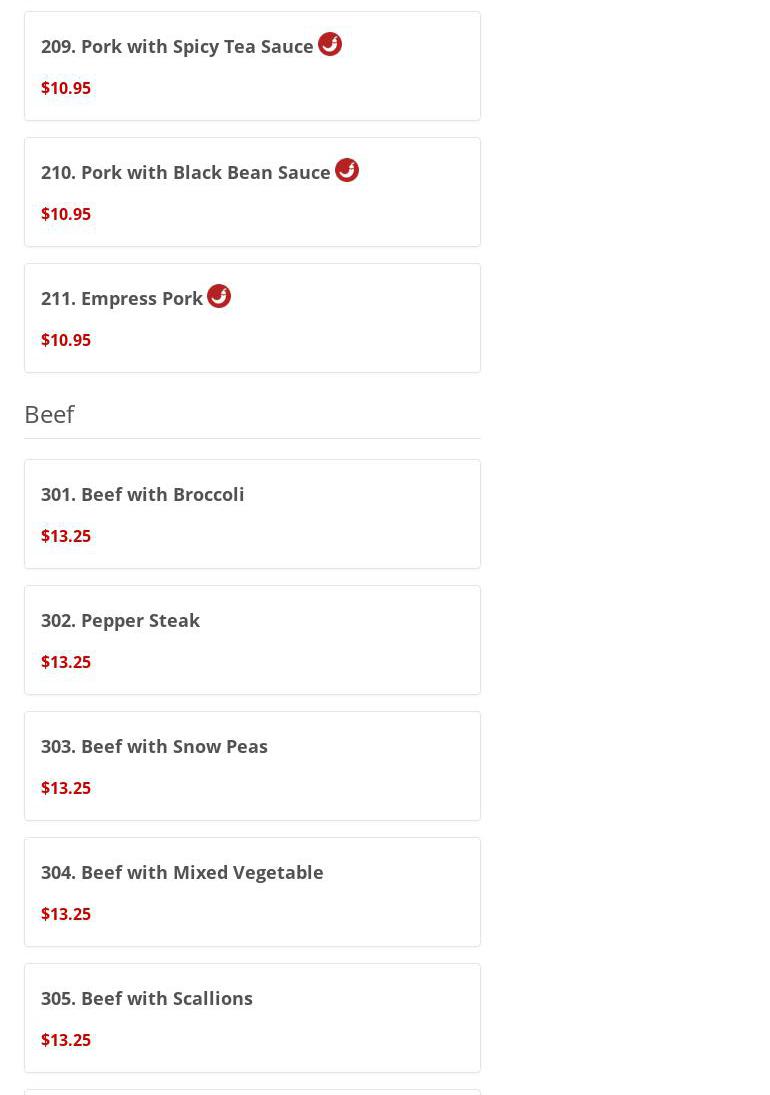
Task: Click the chili pepper icon beside Empress Pork
Action: click(x=219, y=296)
